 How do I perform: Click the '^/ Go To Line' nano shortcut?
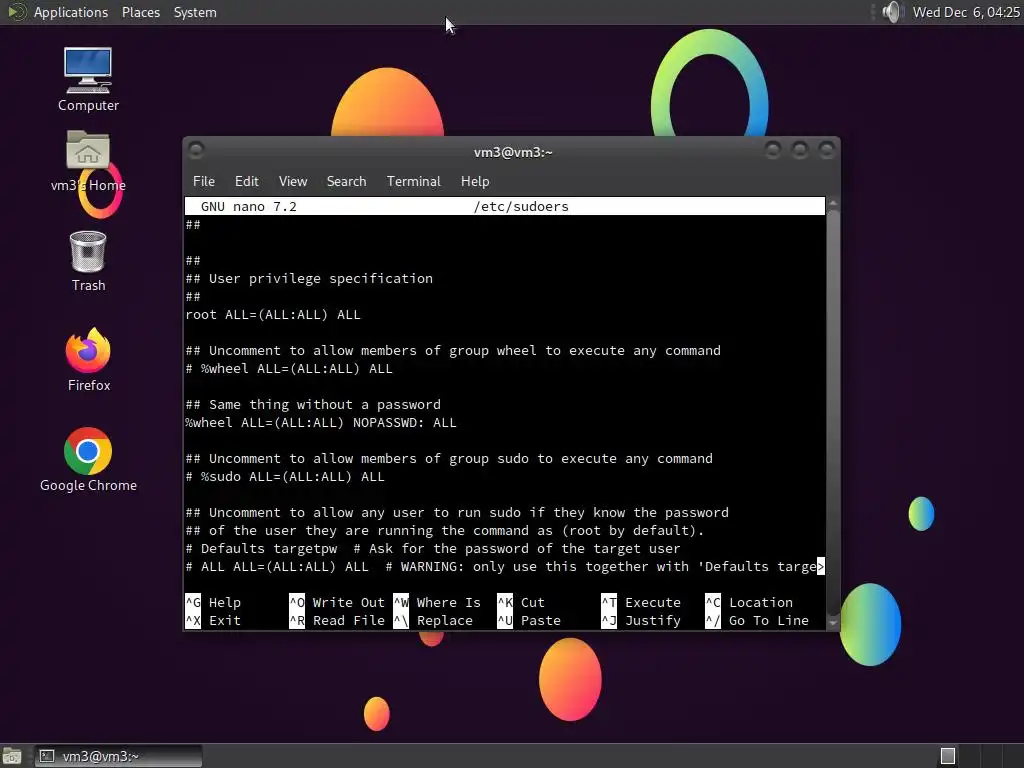click(758, 620)
